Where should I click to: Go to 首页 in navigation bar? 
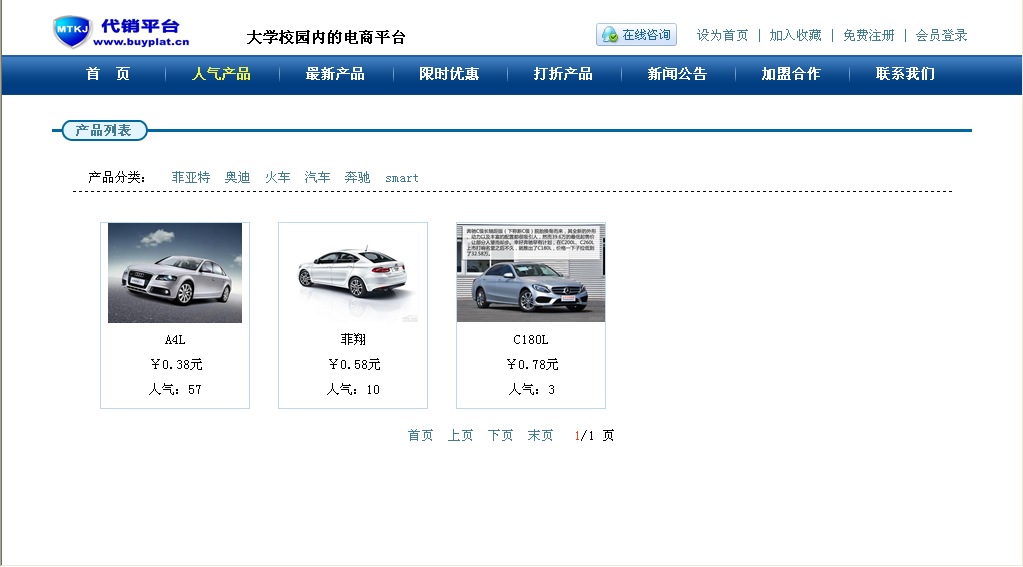pos(108,74)
